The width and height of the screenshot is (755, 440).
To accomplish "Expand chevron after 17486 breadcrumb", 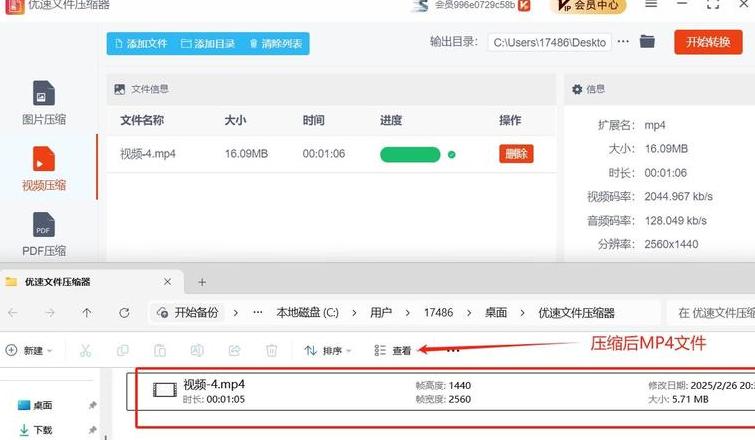I will [469, 313].
